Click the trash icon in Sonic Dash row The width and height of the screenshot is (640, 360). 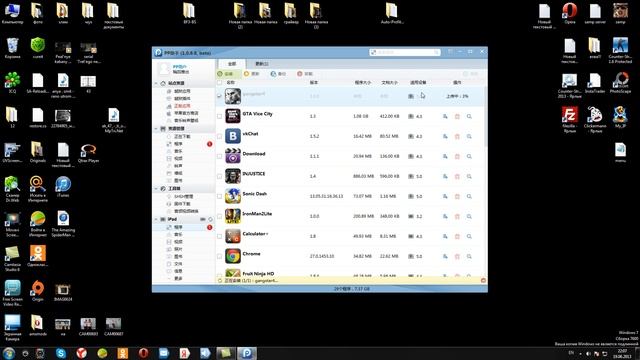457,196
